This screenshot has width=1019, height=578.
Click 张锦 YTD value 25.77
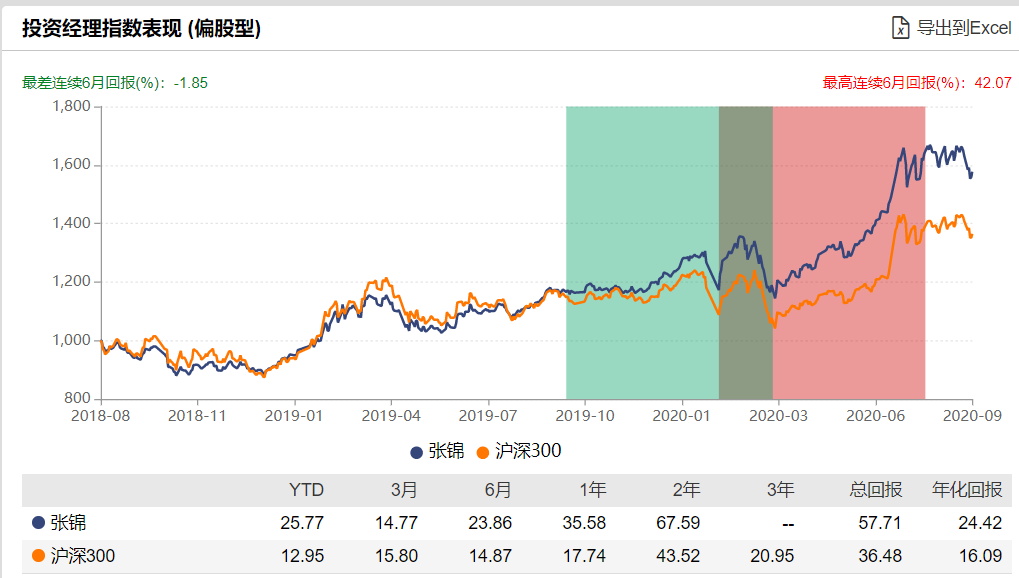[x=302, y=523]
